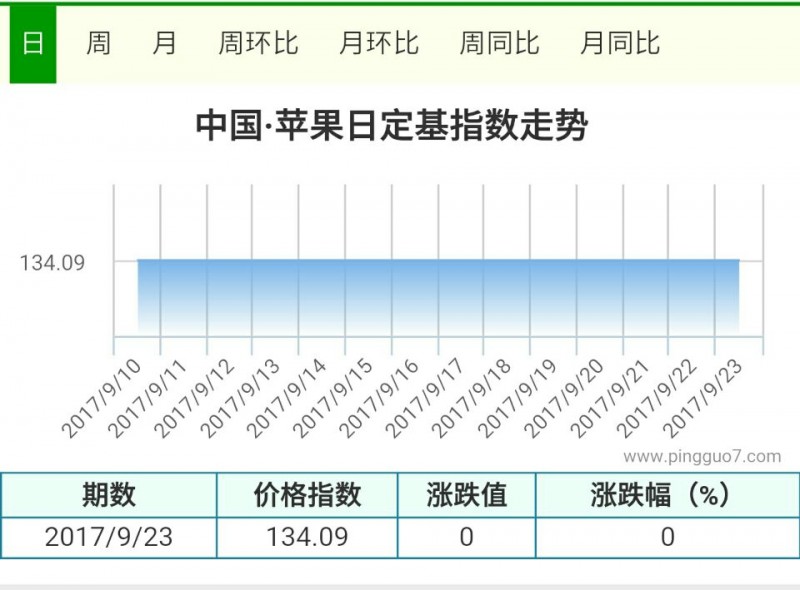Image resolution: width=800 pixels, height=590 pixels.
Task: Click the 涨跌值 cell showing 0
Action: click(466, 537)
